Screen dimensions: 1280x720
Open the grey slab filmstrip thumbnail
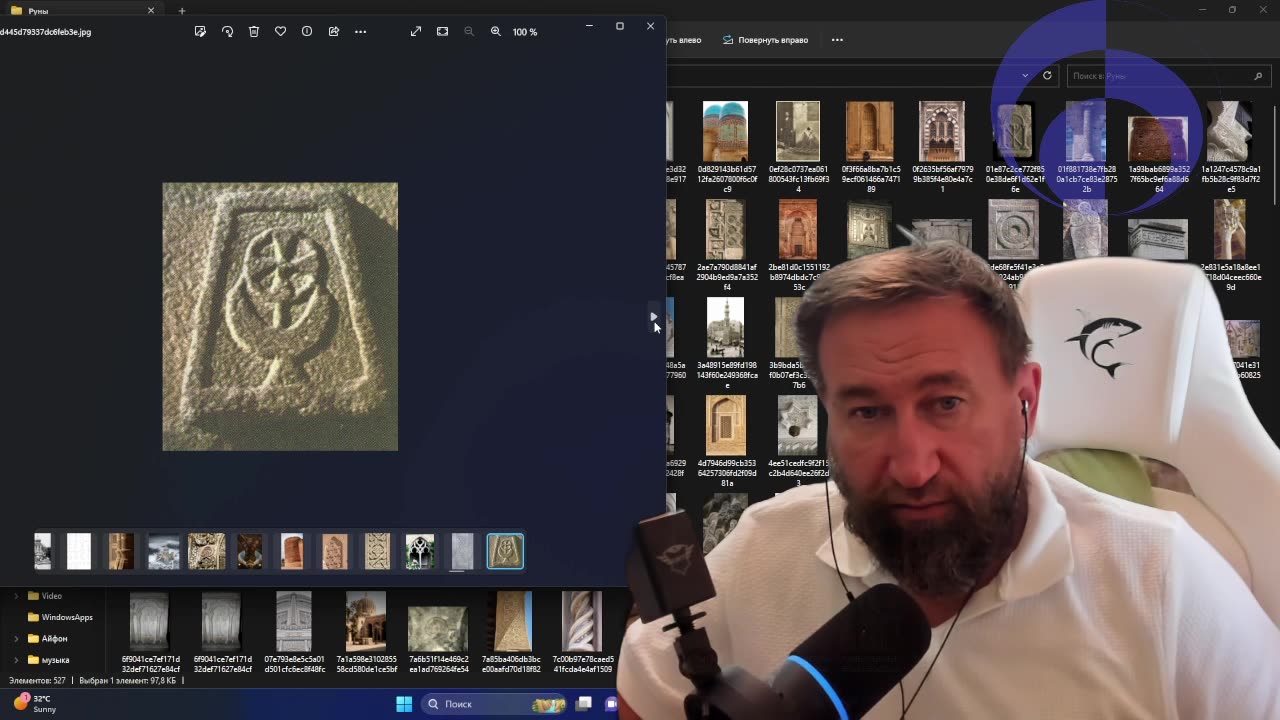(462, 551)
